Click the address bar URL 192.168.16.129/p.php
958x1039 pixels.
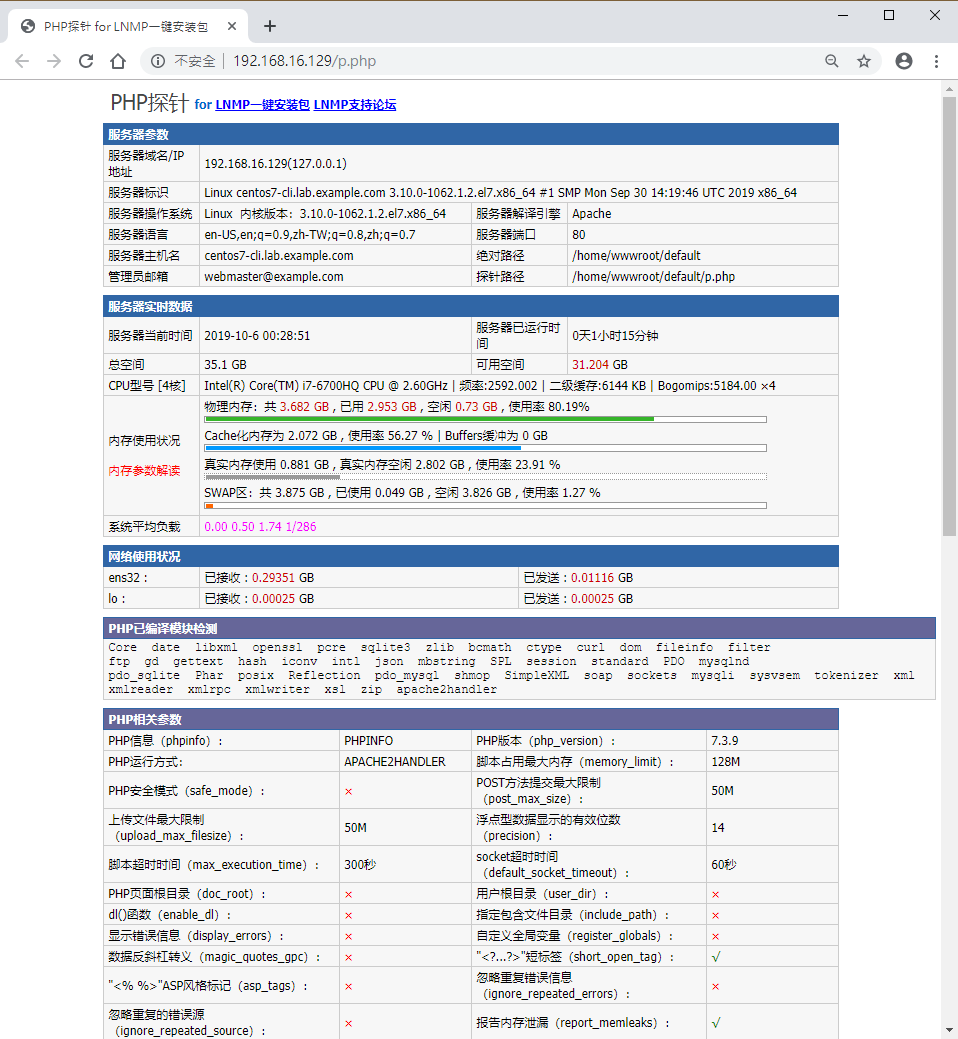304,61
